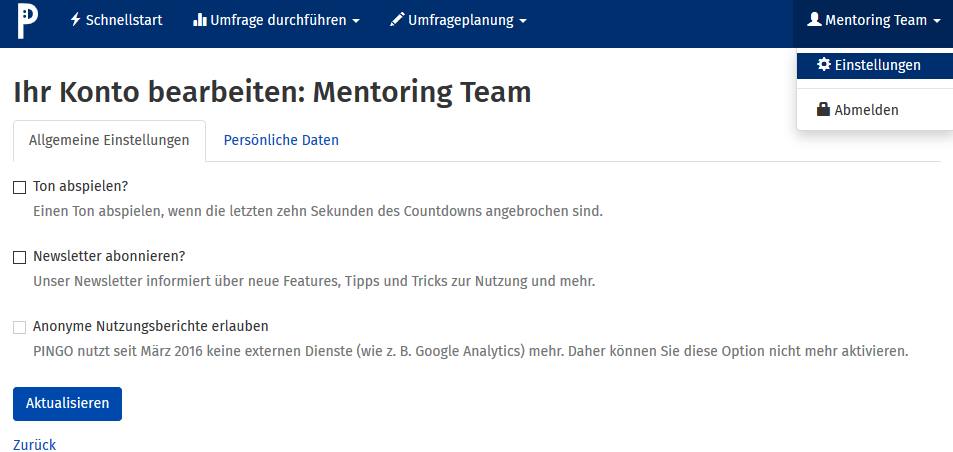Viewport: 953px width, 452px height.
Task: Click the user icon beside Mentoring Team
Action: coord(814,20)
